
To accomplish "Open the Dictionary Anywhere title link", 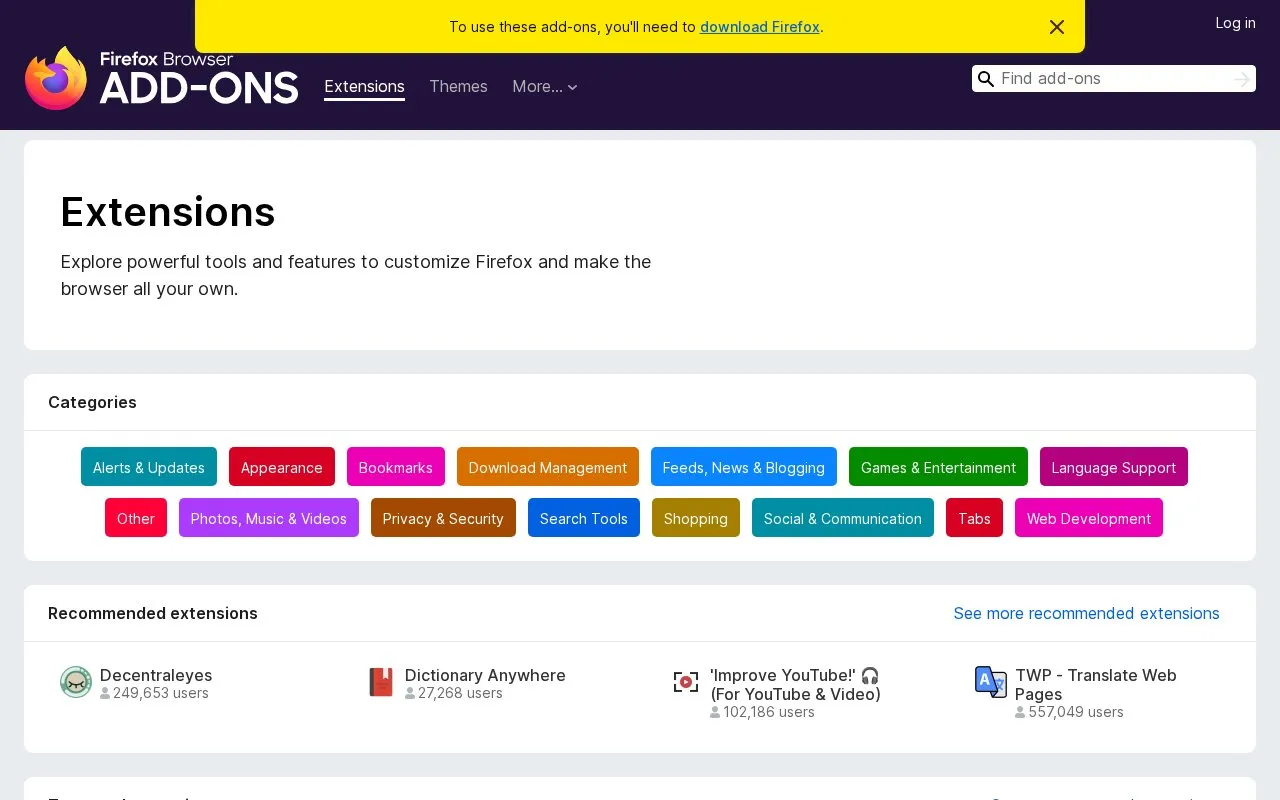I will (x=485, y=675).
